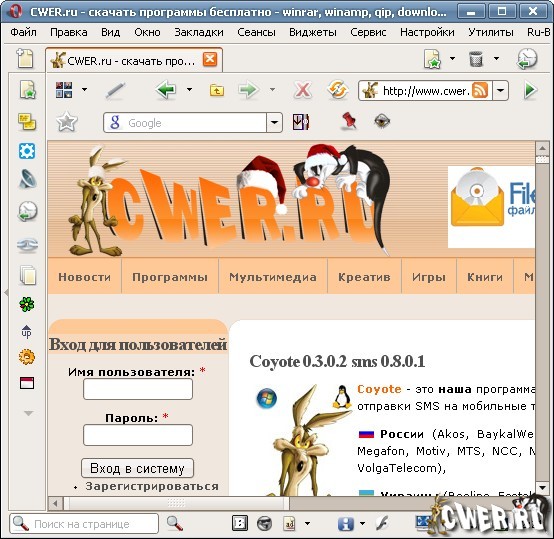Expand the dropdown next to the bookmark page icon

(452, 59)
